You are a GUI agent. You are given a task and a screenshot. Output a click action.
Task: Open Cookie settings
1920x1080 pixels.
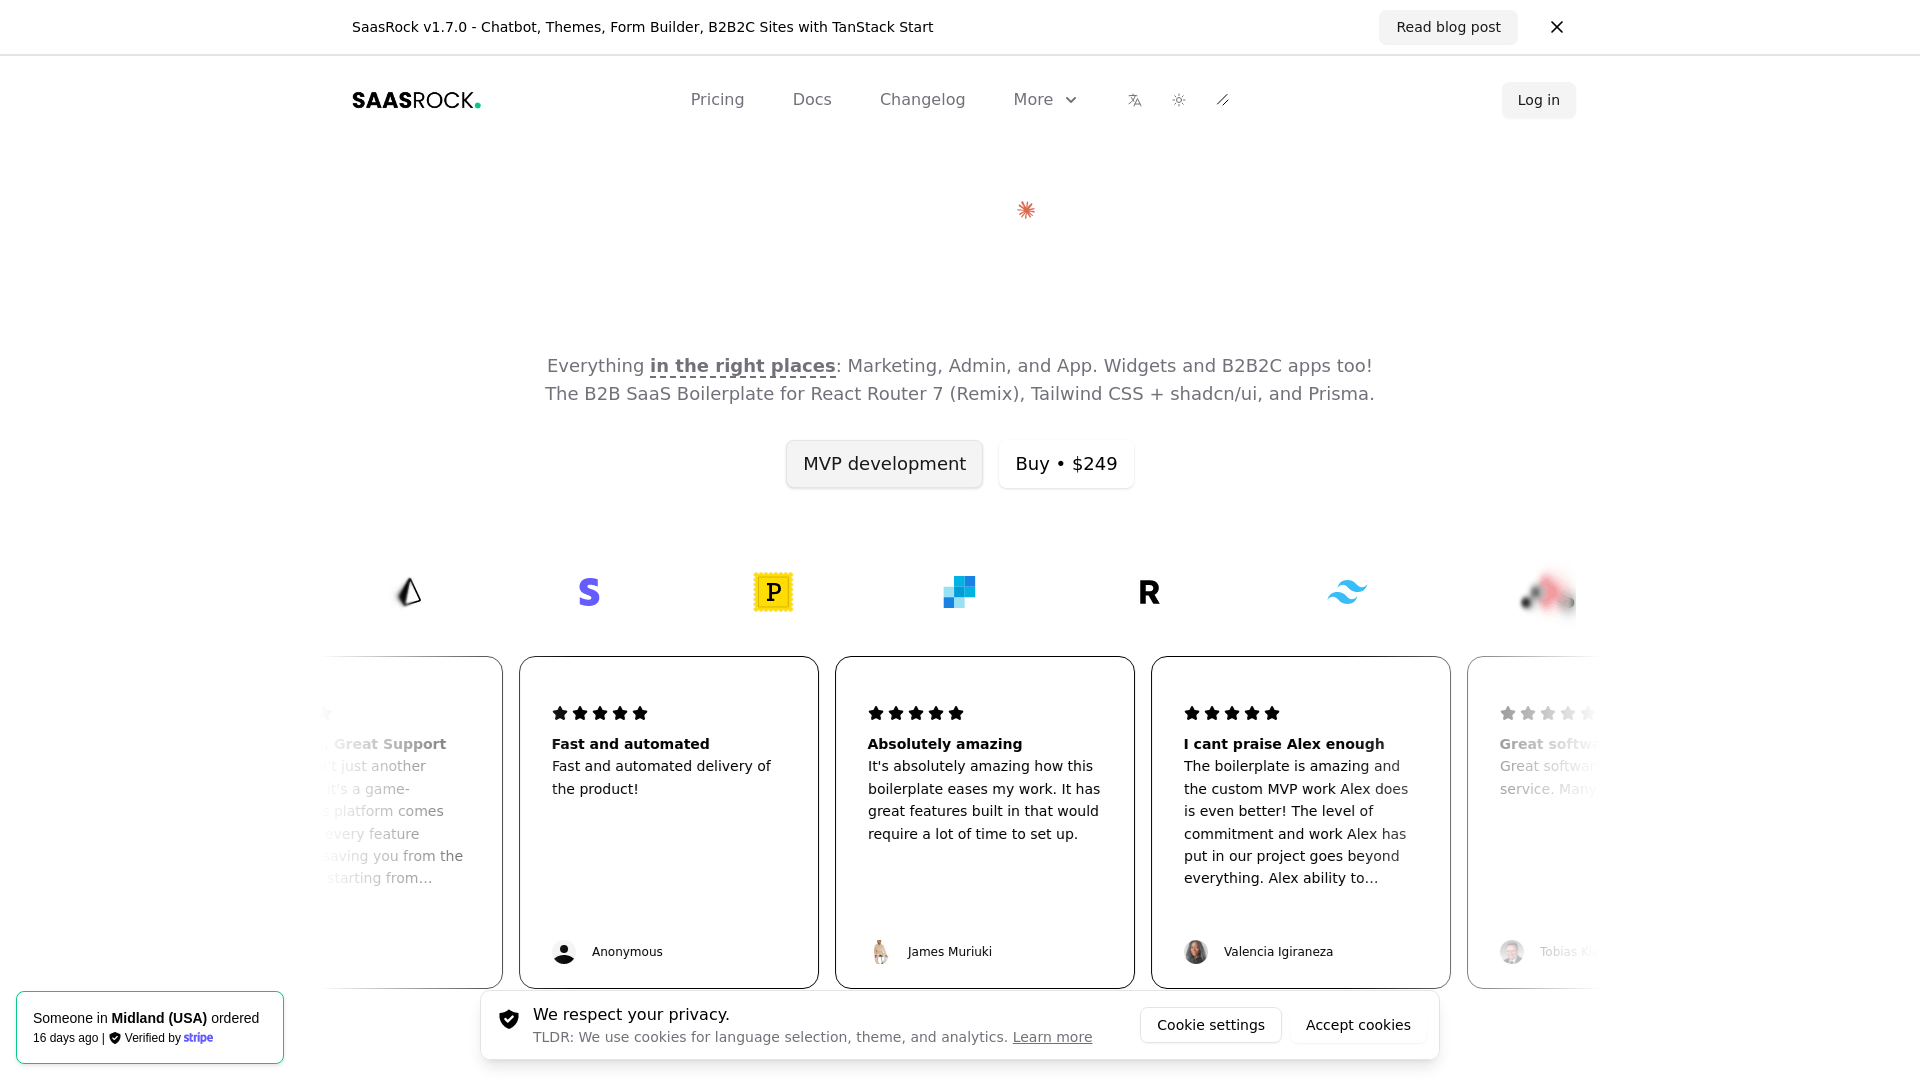[1211, 1025]
